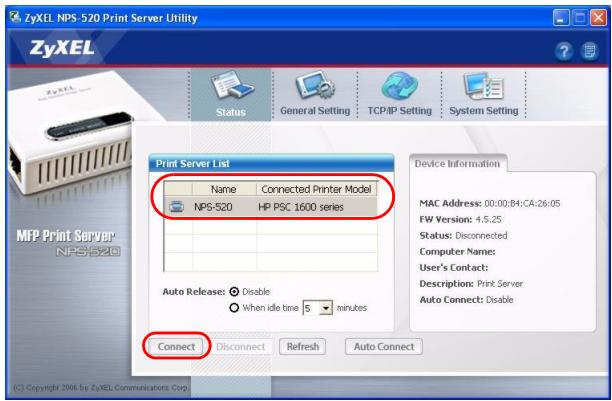Switch to General Setting tab label
This screenshot has width=612, height=401.
(x=315, y=111)
